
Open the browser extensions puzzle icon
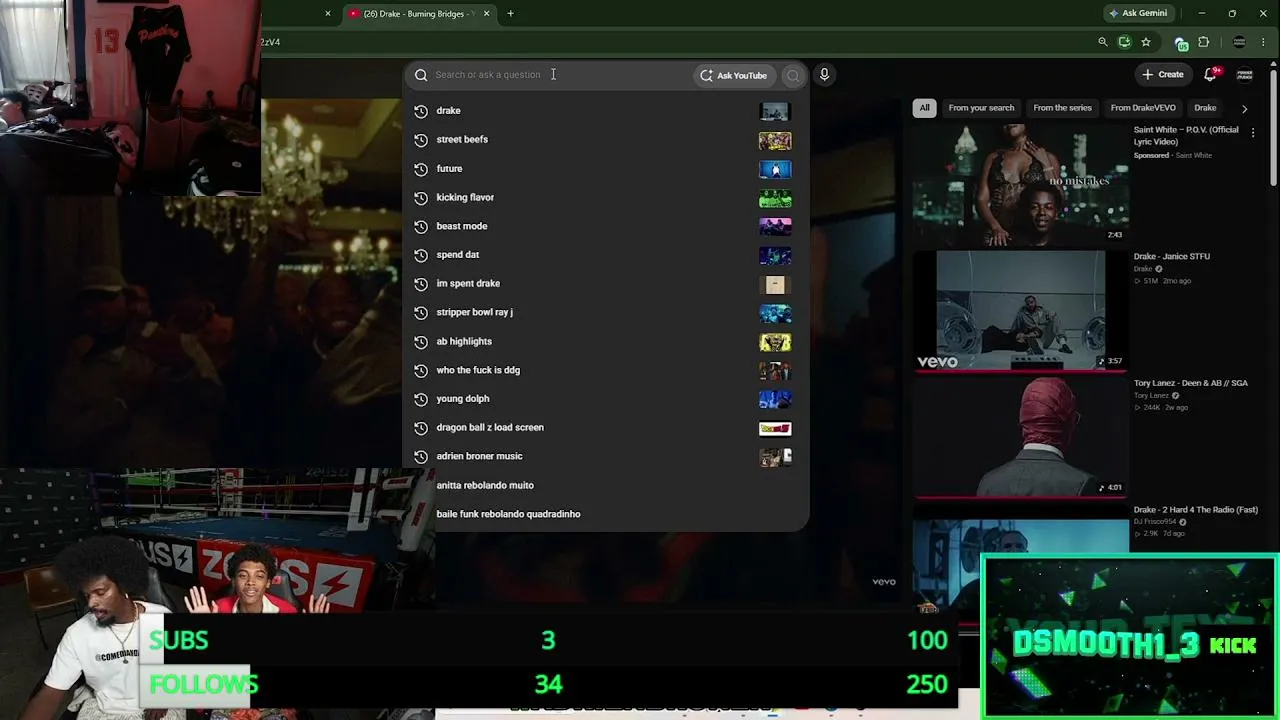[x=1203, y=42]
